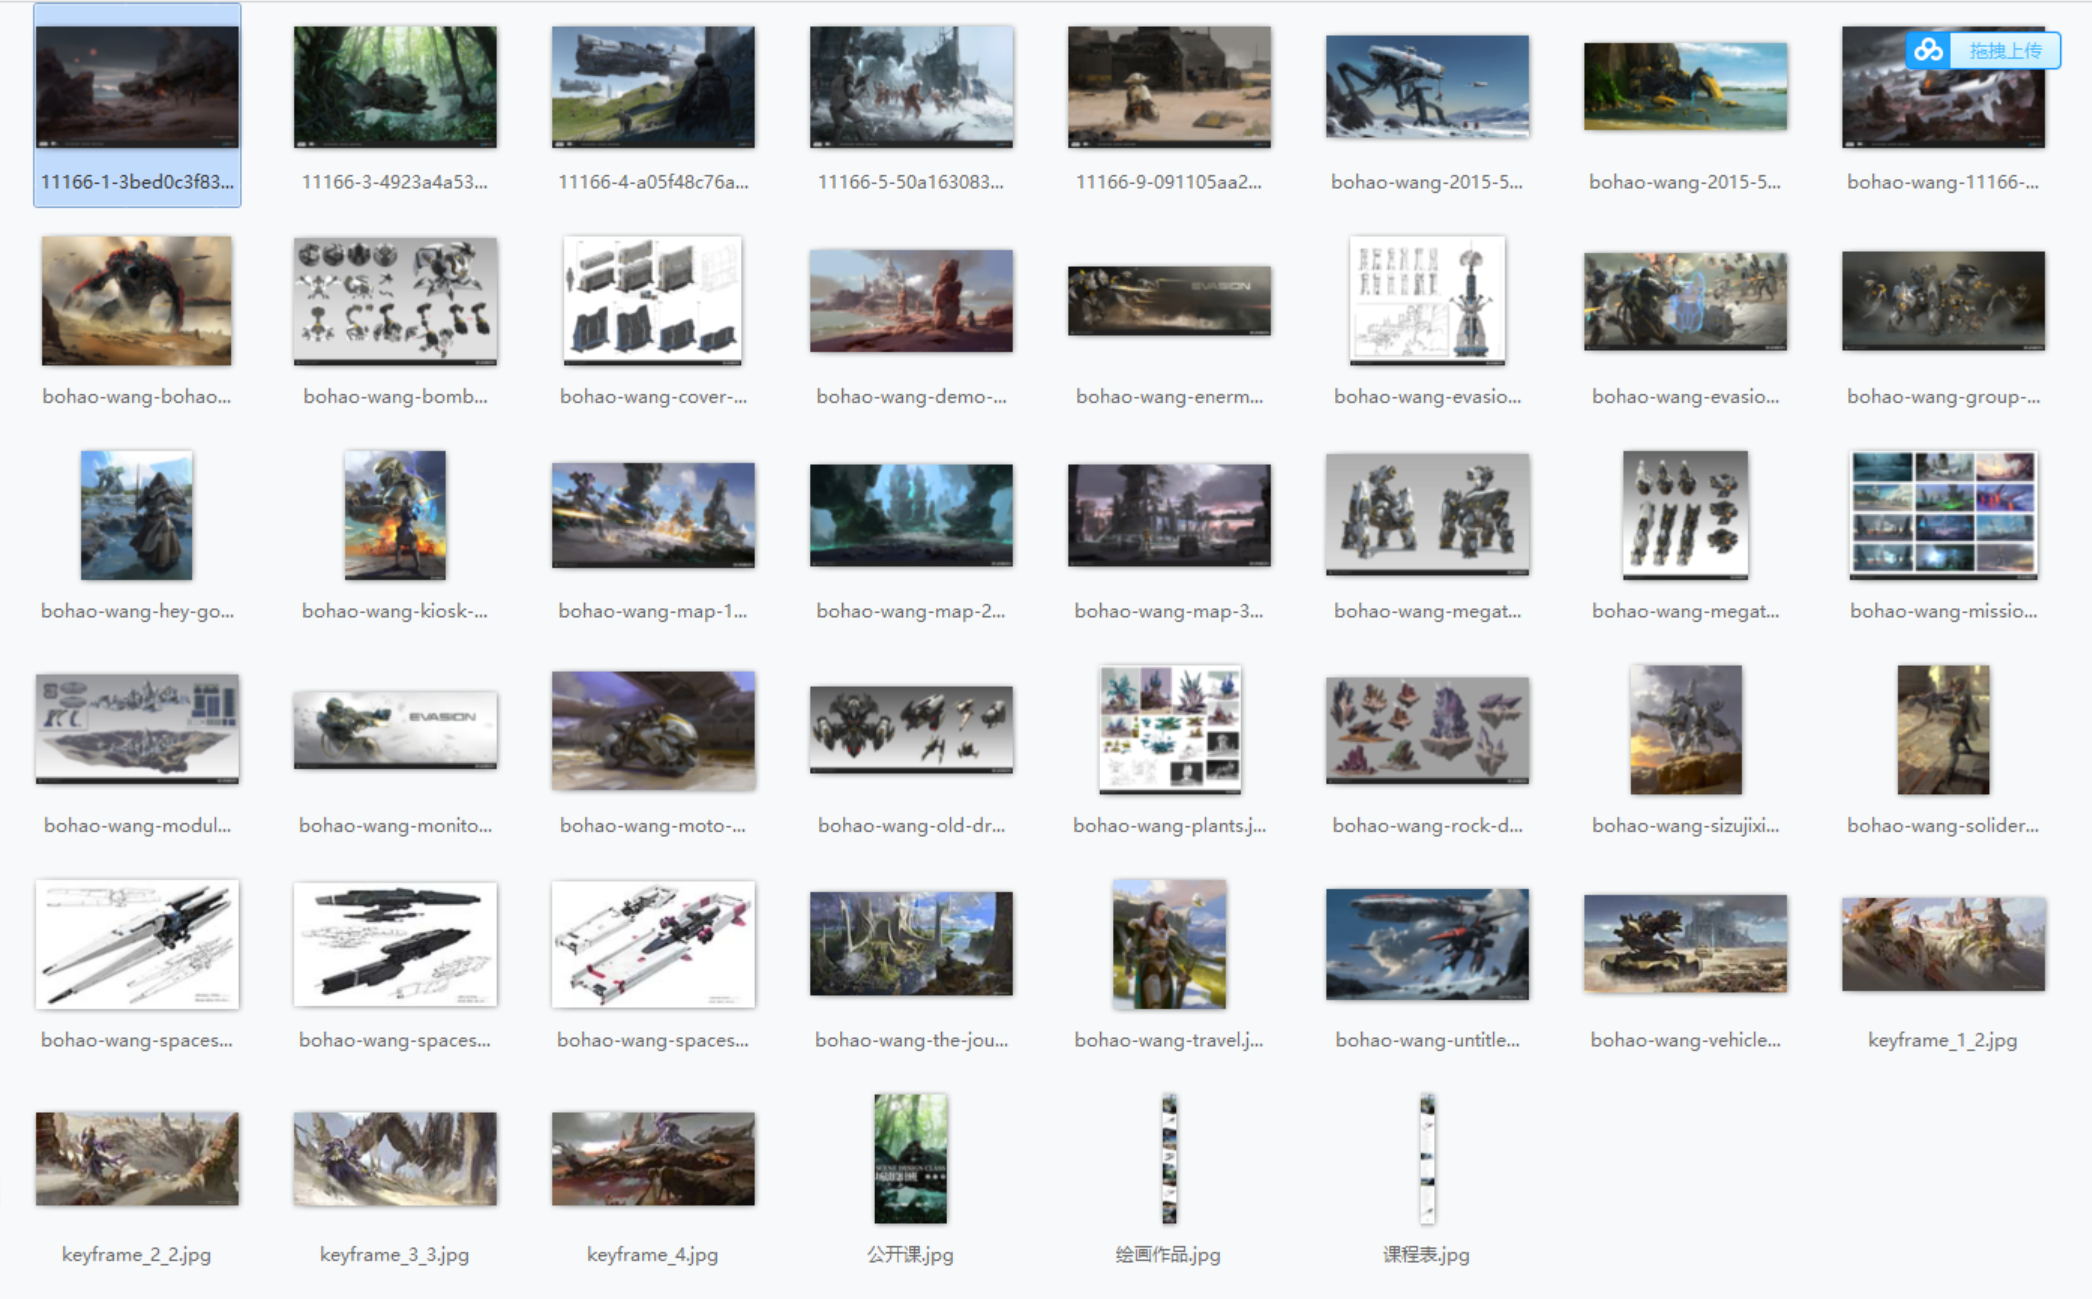Select bohao-wang-evasio... soldiers with blue shield thumbnail
Viewport: 2092px width, 1299px height.
1685,301
